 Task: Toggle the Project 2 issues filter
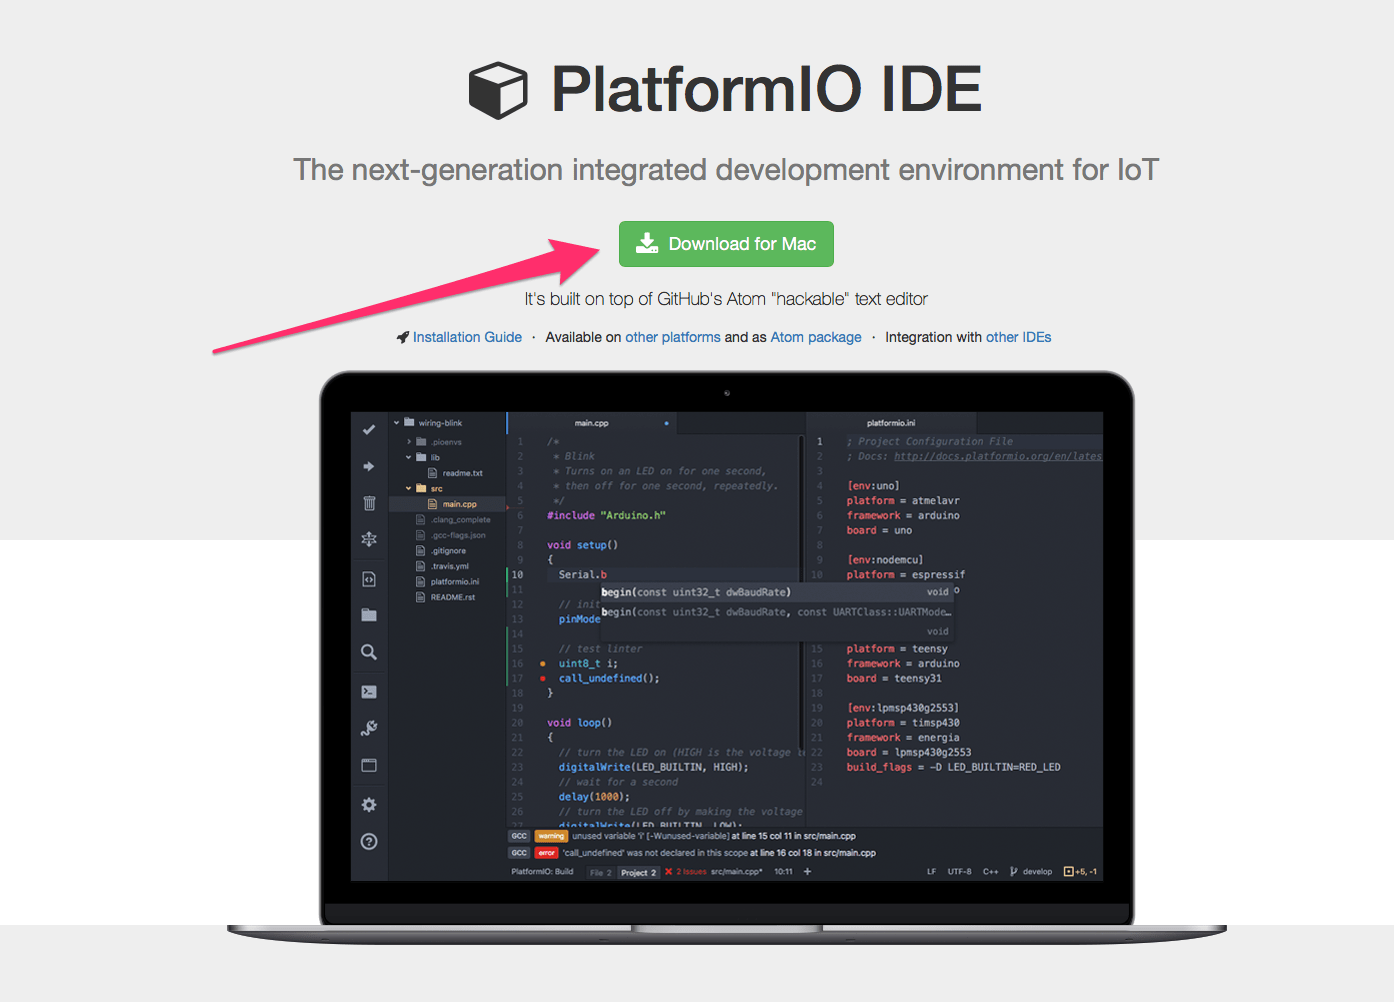637,871
